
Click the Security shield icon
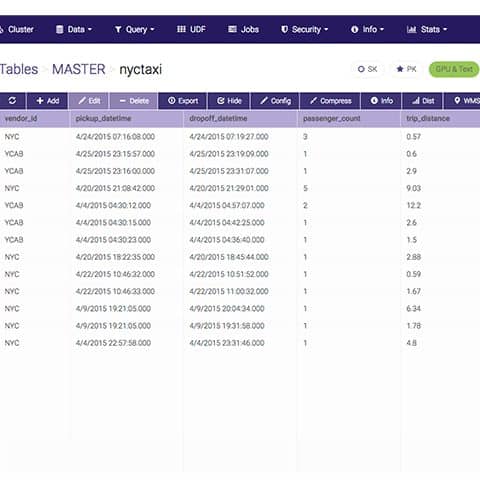coord(284,29)
